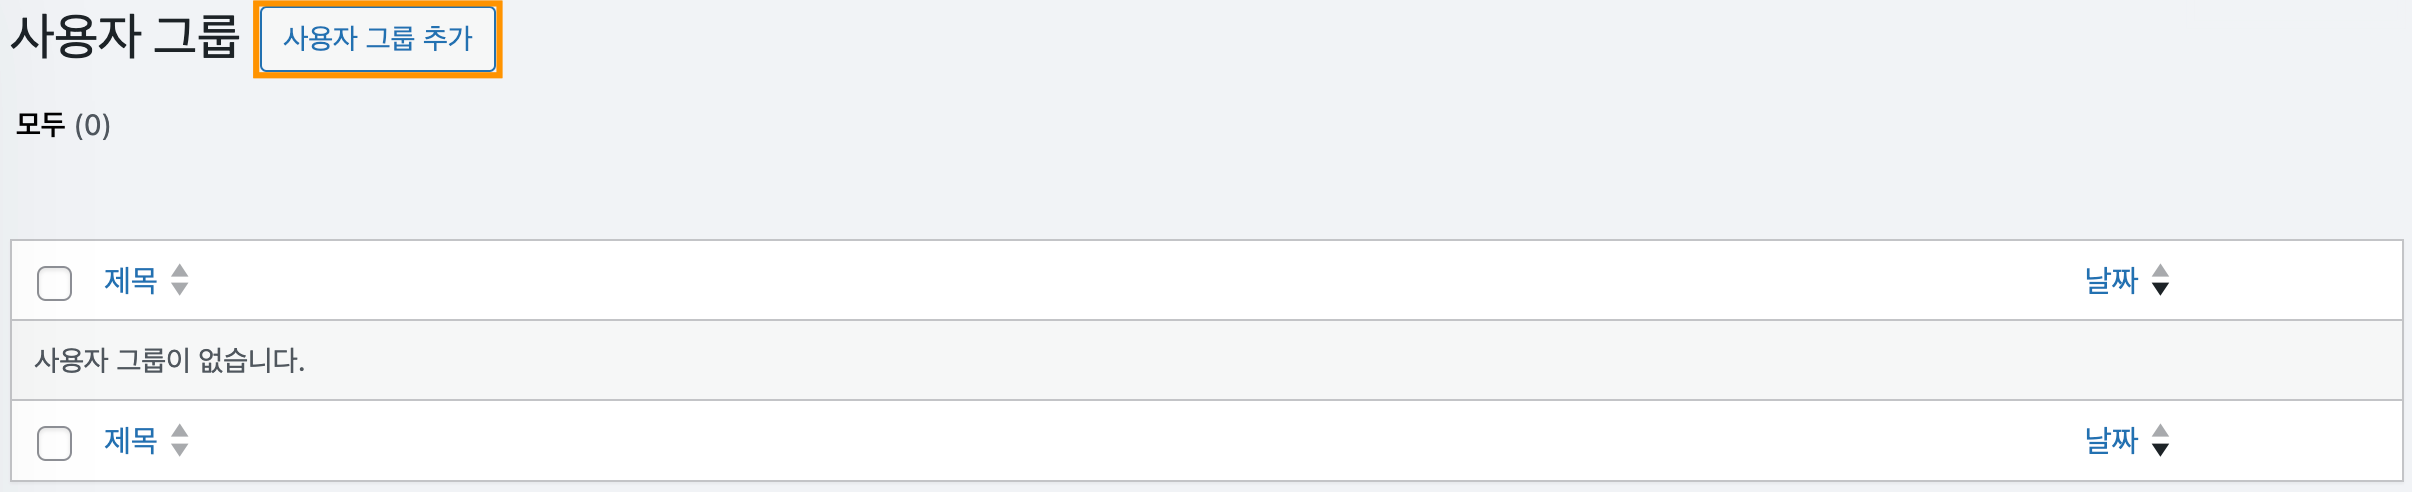Click the up arrow beside 날짜 in top header

pos(2160,271)
